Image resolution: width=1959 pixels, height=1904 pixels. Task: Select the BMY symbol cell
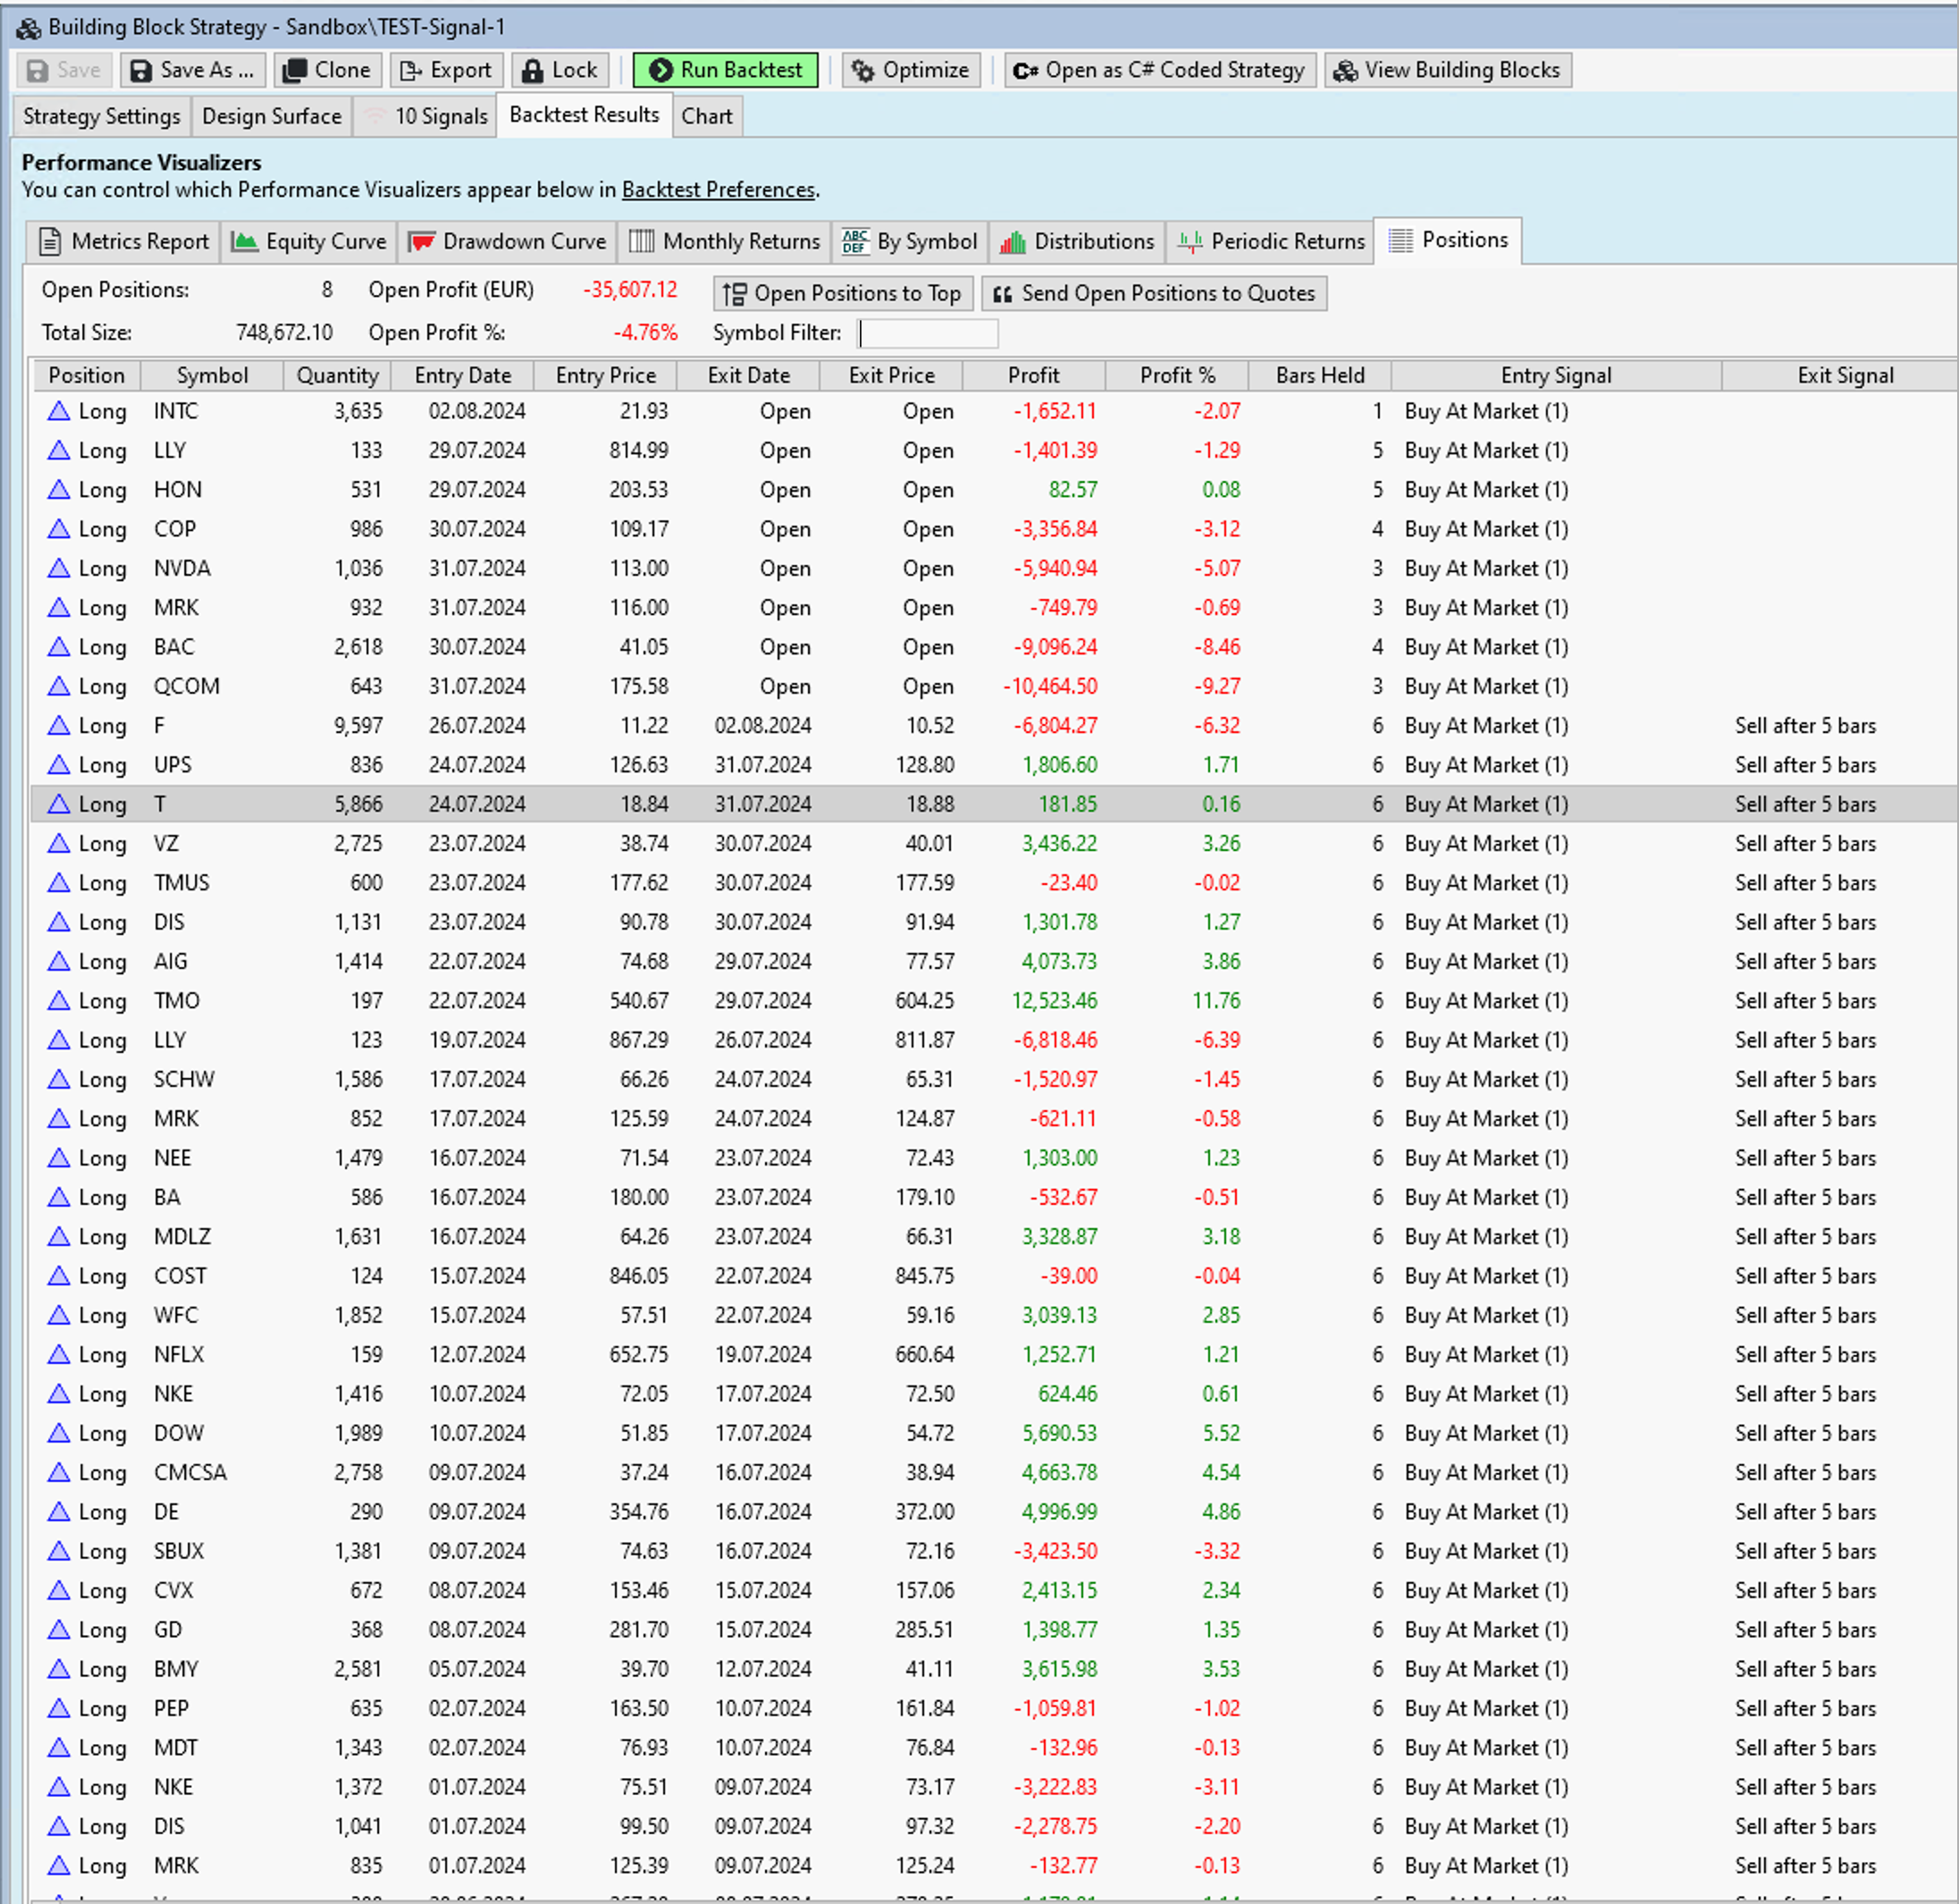point(176,1669)
